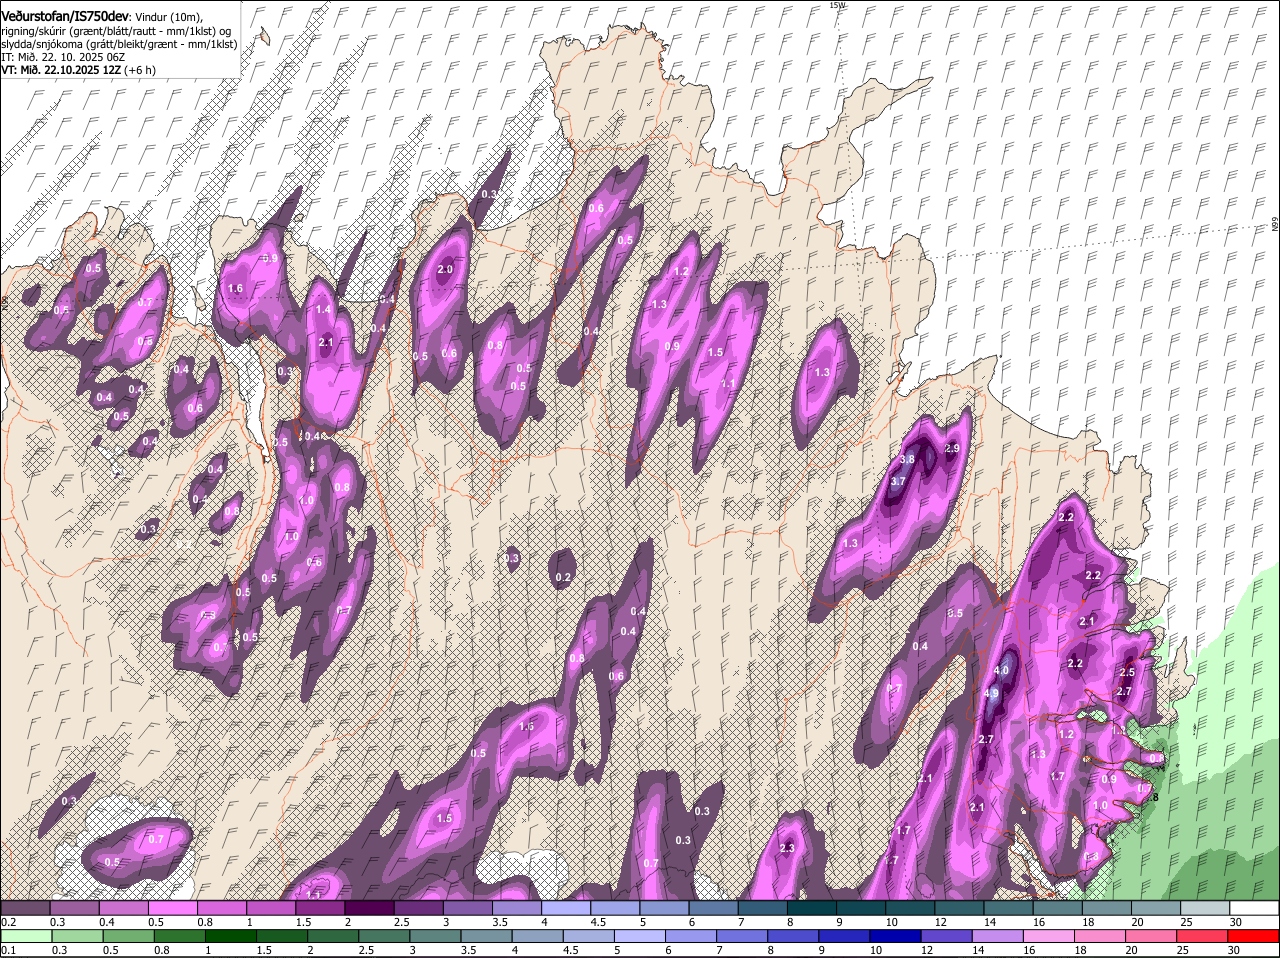Click the 2.3 value label near bottom edge

pyautogui.click(x=786, y=849)
